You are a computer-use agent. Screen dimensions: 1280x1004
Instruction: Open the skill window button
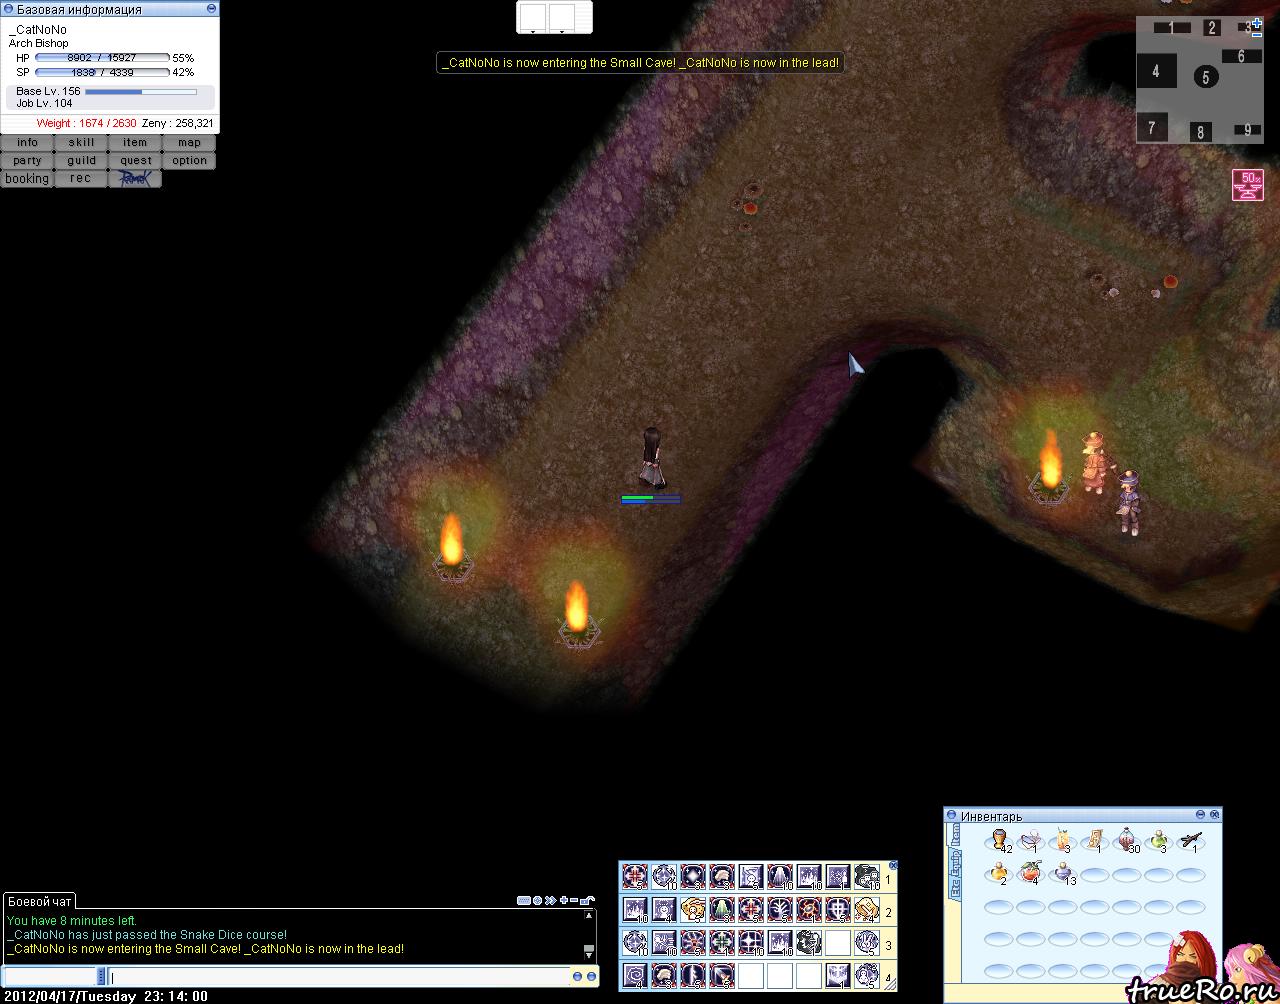pos(81,143)
